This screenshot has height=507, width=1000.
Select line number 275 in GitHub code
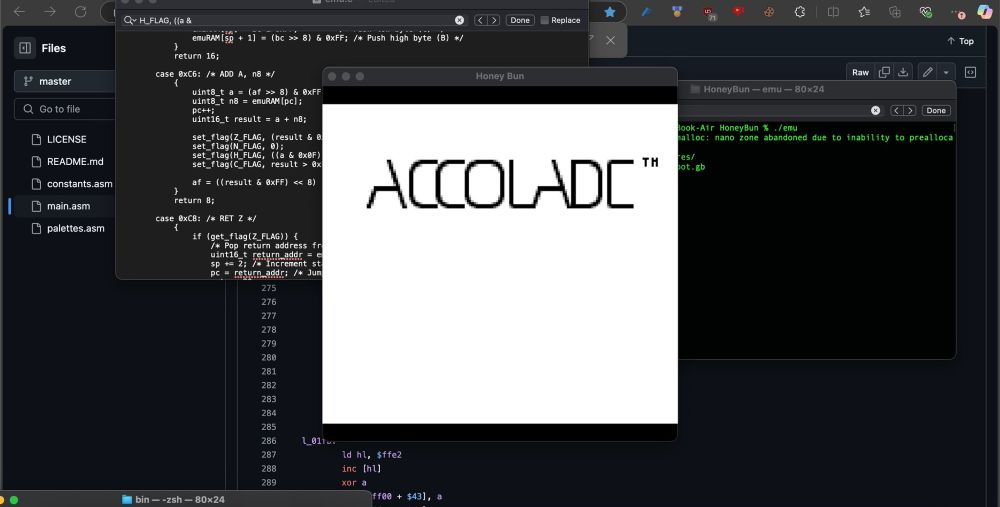click(x=268, y=288)
